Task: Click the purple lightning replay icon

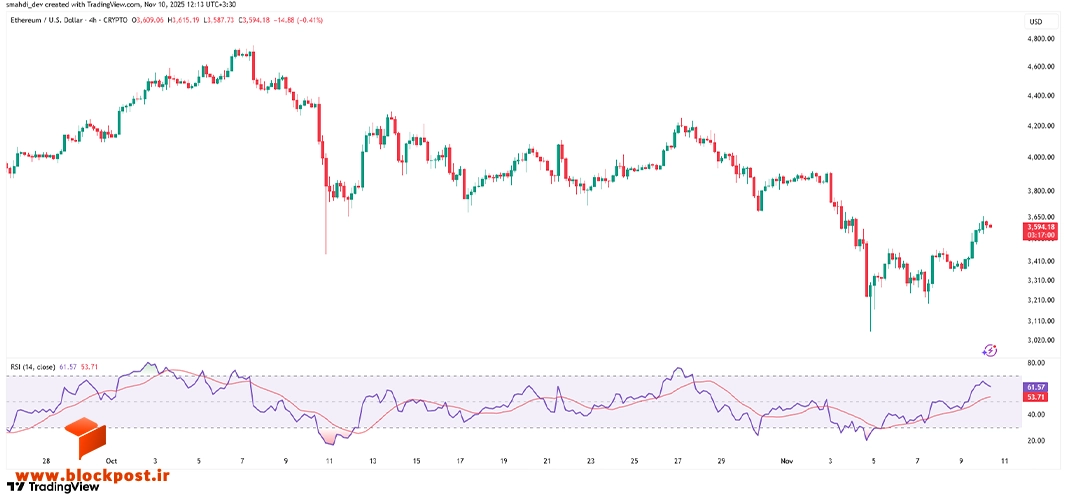Action: pos(990,350)
